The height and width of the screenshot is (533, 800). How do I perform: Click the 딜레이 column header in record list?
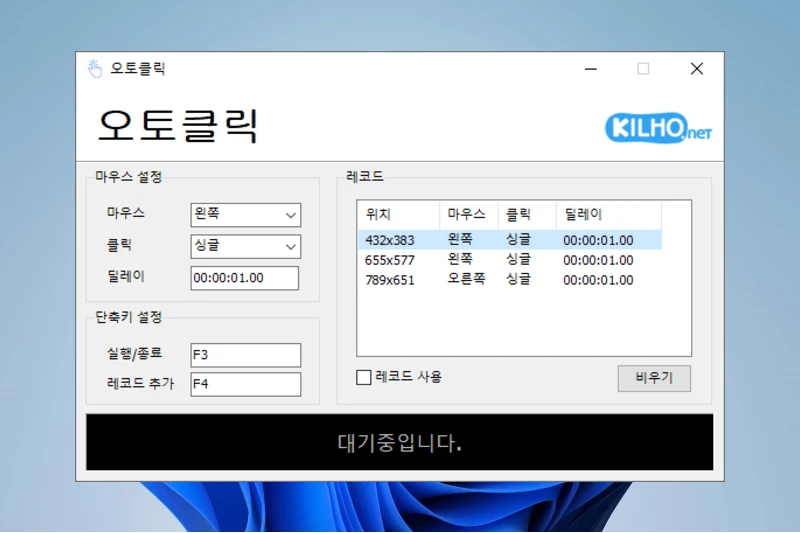(x=609, y=215)
